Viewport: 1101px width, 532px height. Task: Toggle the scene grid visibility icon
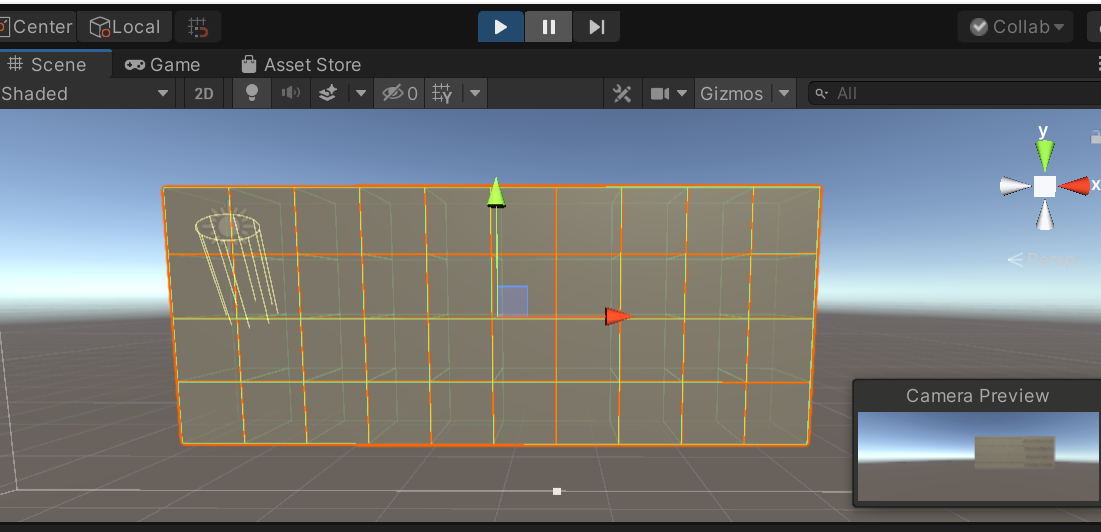coord(442,93)
